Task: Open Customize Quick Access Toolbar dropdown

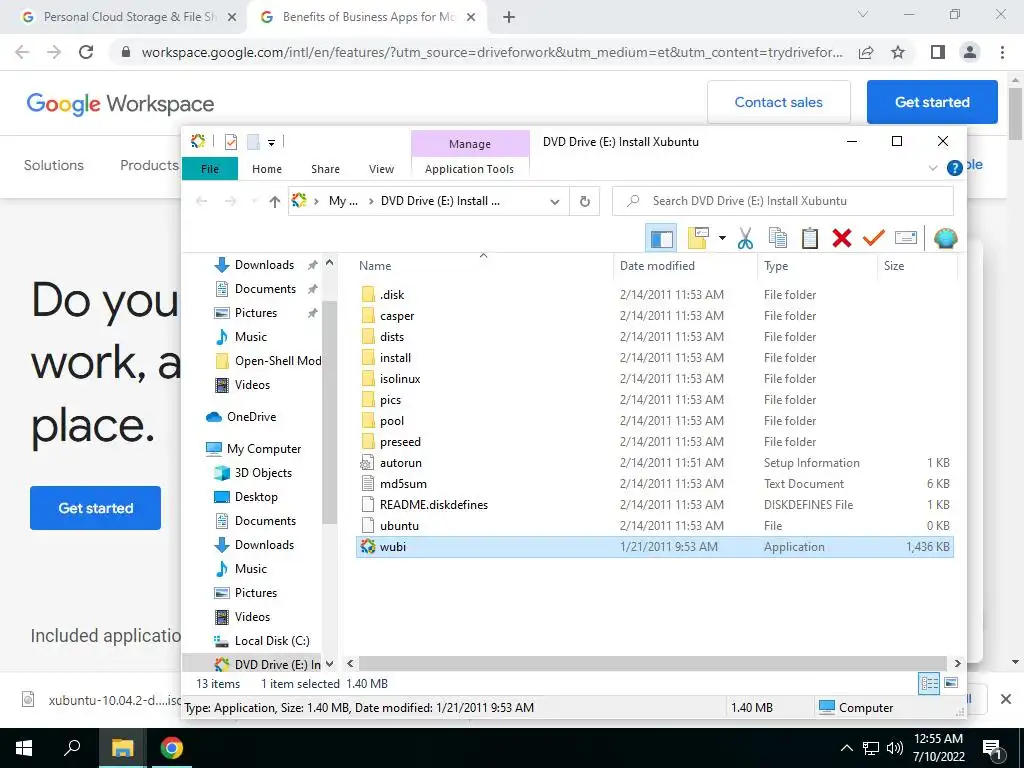Action: (271, 142)
